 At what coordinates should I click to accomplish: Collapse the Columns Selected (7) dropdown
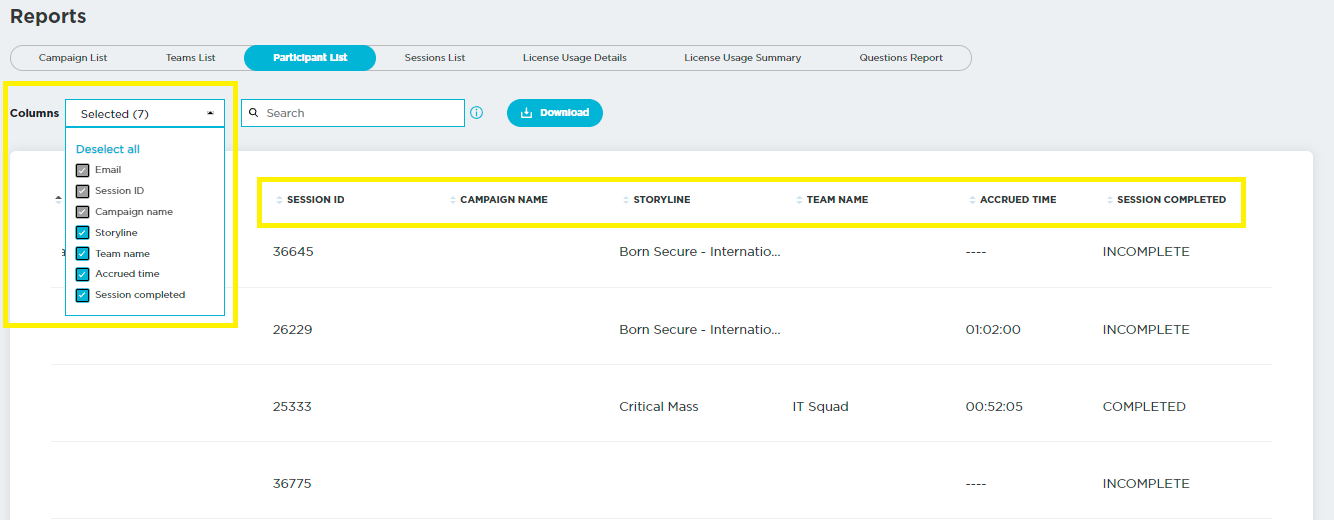145,114
